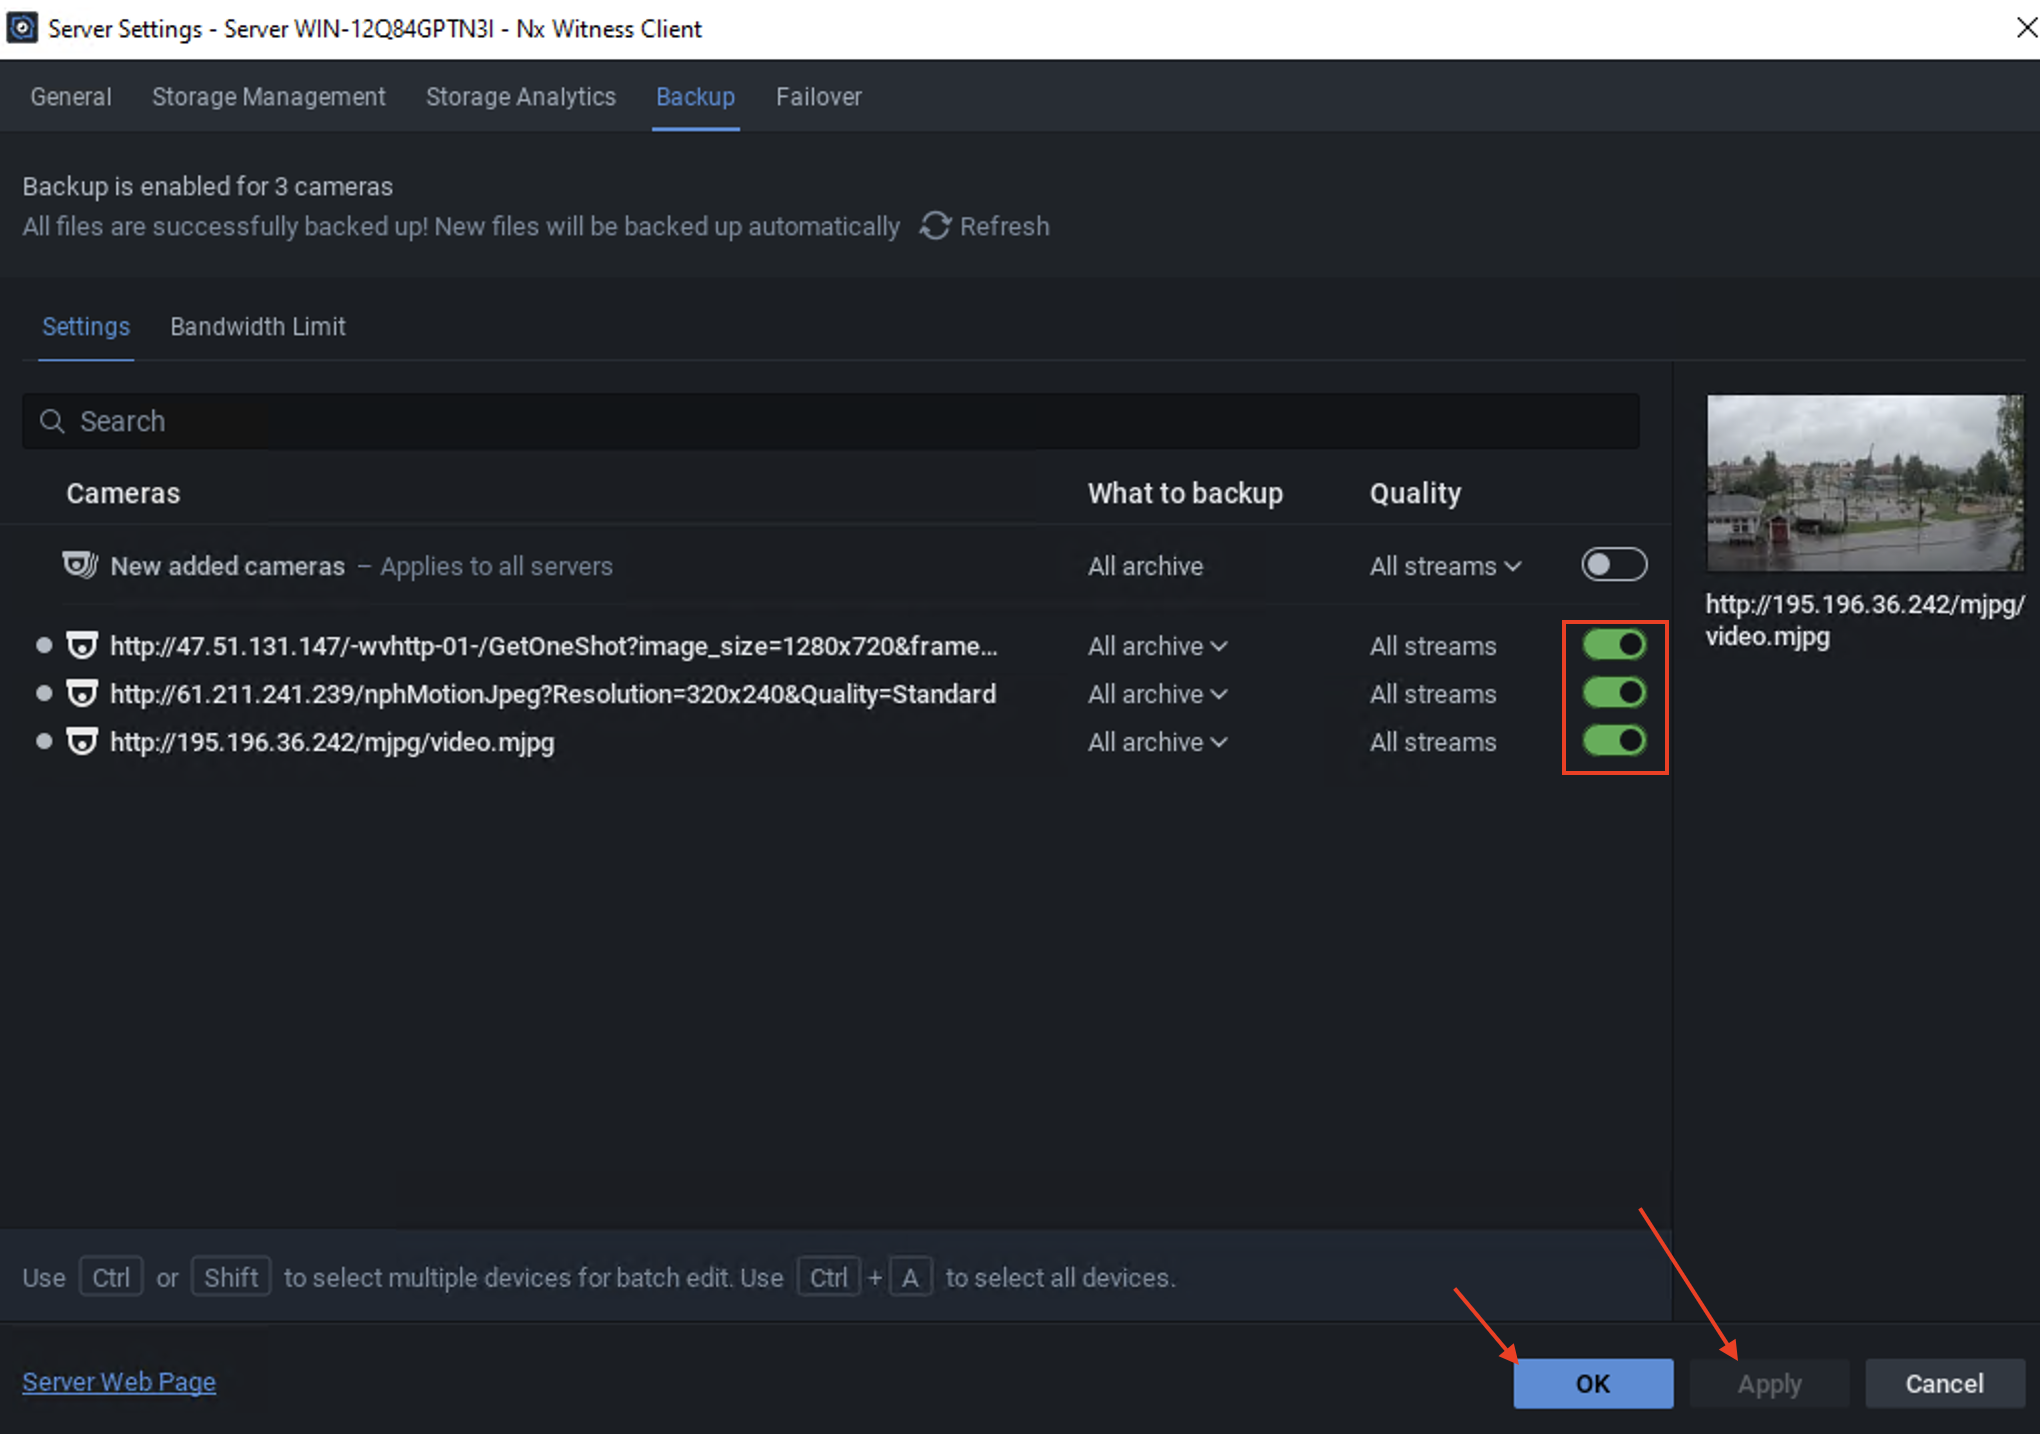Image resolution: width=2040 pixels, height=1434 pixels.
Task: Enable backup for new added cameras
Action: [1613, 565]
